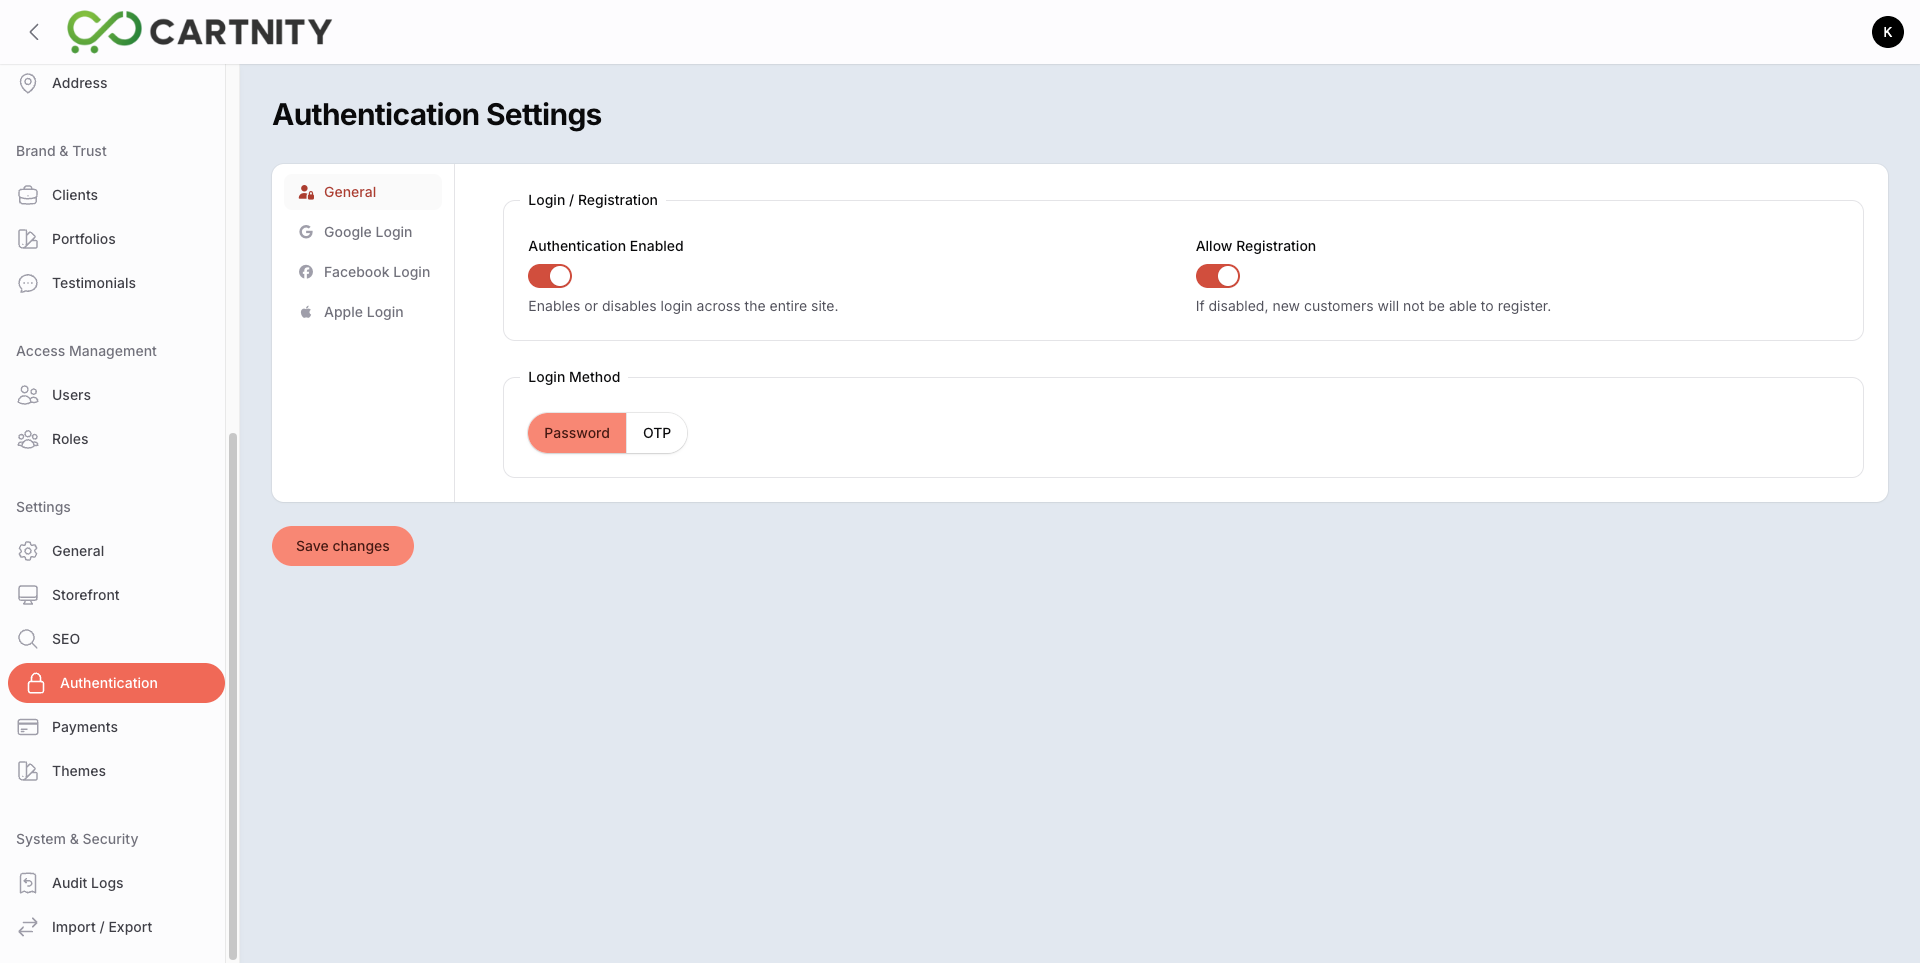This screenshot has width=1920, height=963.
Task: Click the Payments card icon
Action: [x=28, y=727]
